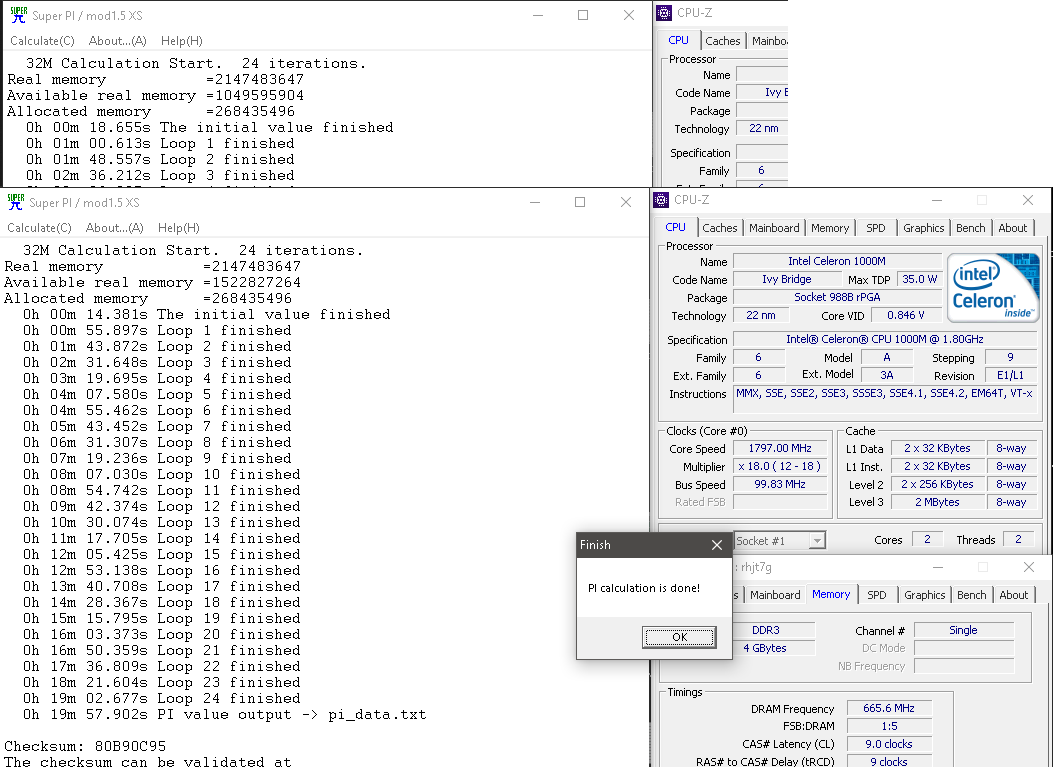Switch to About tab in middle CPU-Z window

[x=1012, y=228]
